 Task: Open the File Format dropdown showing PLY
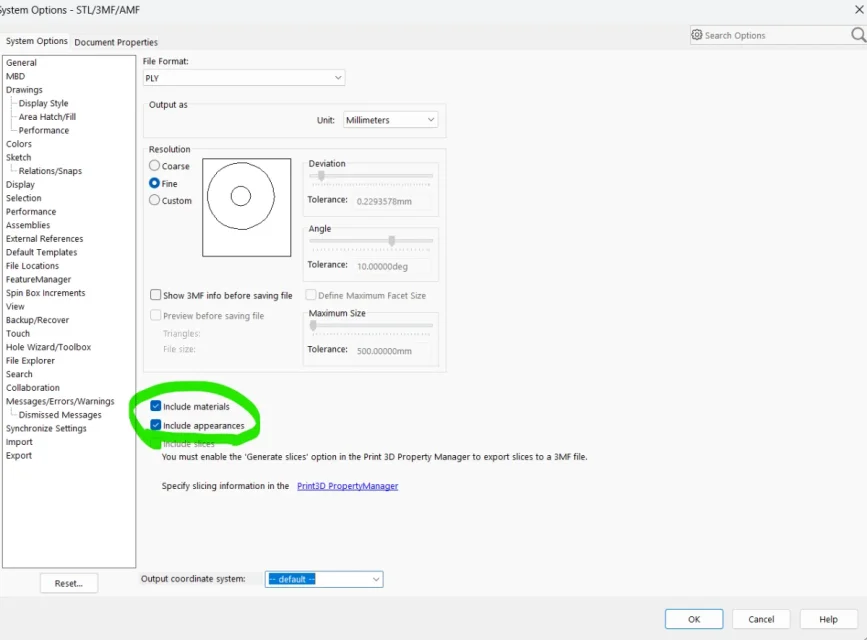click(244, 78)
